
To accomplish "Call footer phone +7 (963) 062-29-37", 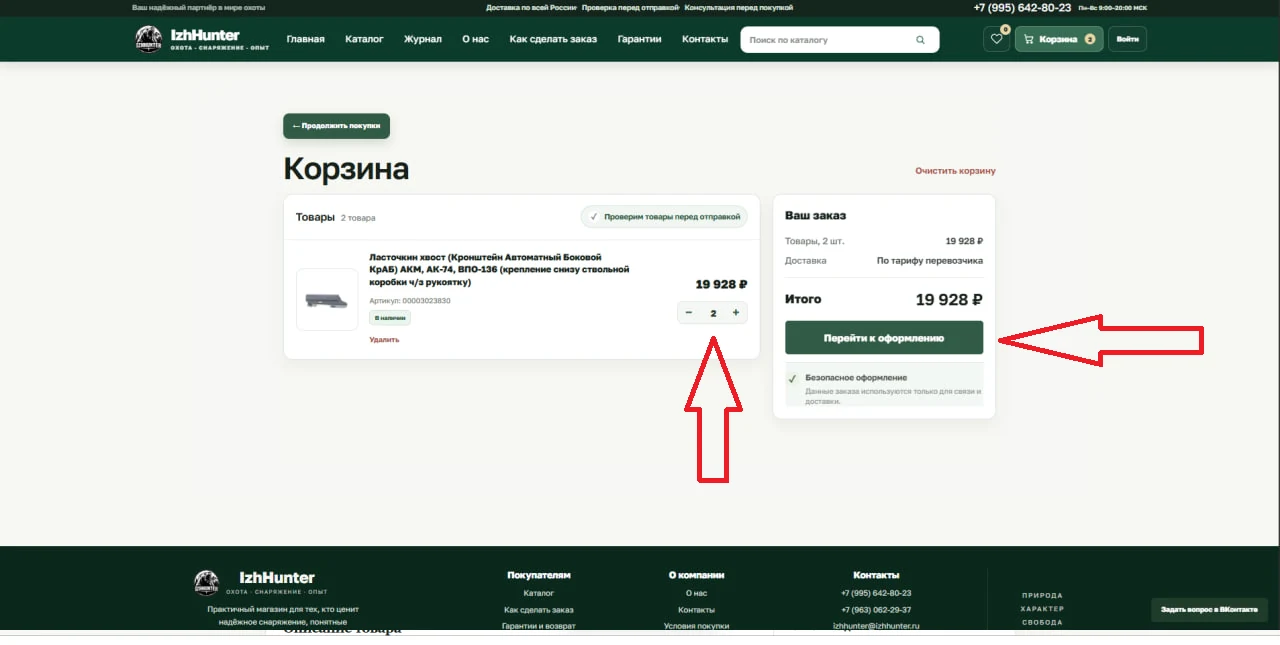I will [x=876, y=610].
